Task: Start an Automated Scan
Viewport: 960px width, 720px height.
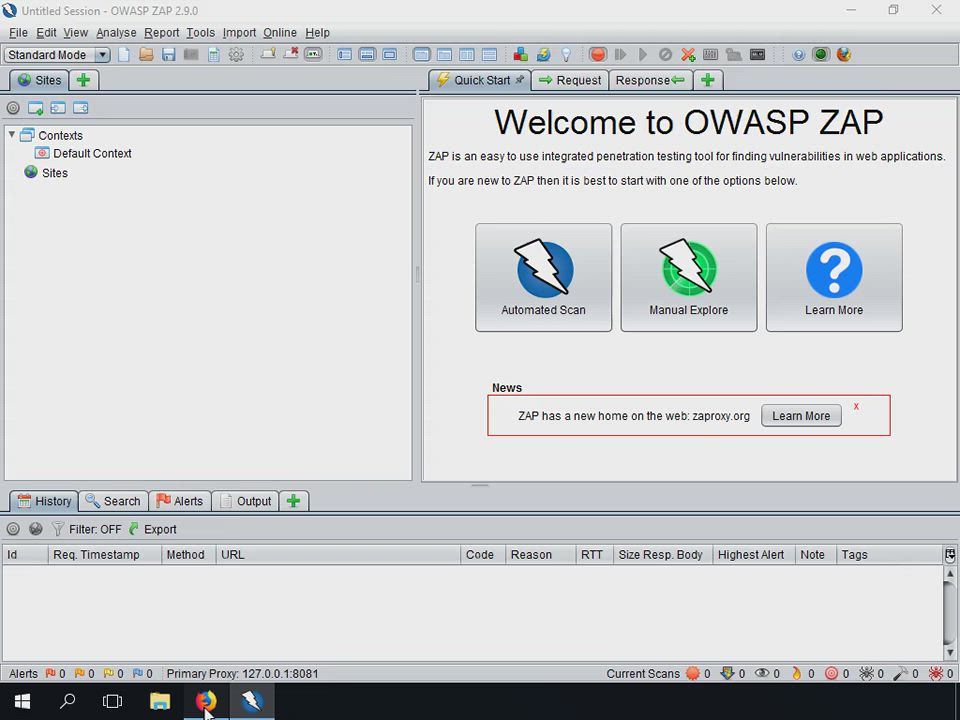Action: pos(544,277)
